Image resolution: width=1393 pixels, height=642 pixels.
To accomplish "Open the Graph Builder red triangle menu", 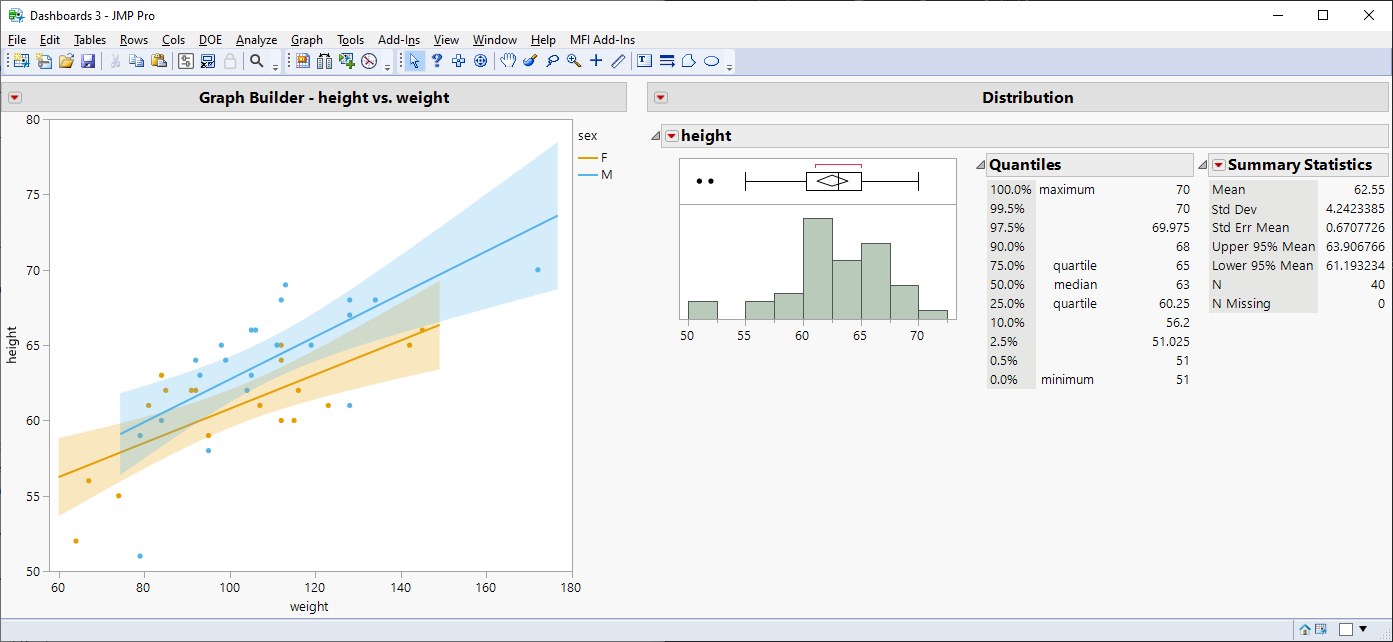I will click(x=14, y=97).
